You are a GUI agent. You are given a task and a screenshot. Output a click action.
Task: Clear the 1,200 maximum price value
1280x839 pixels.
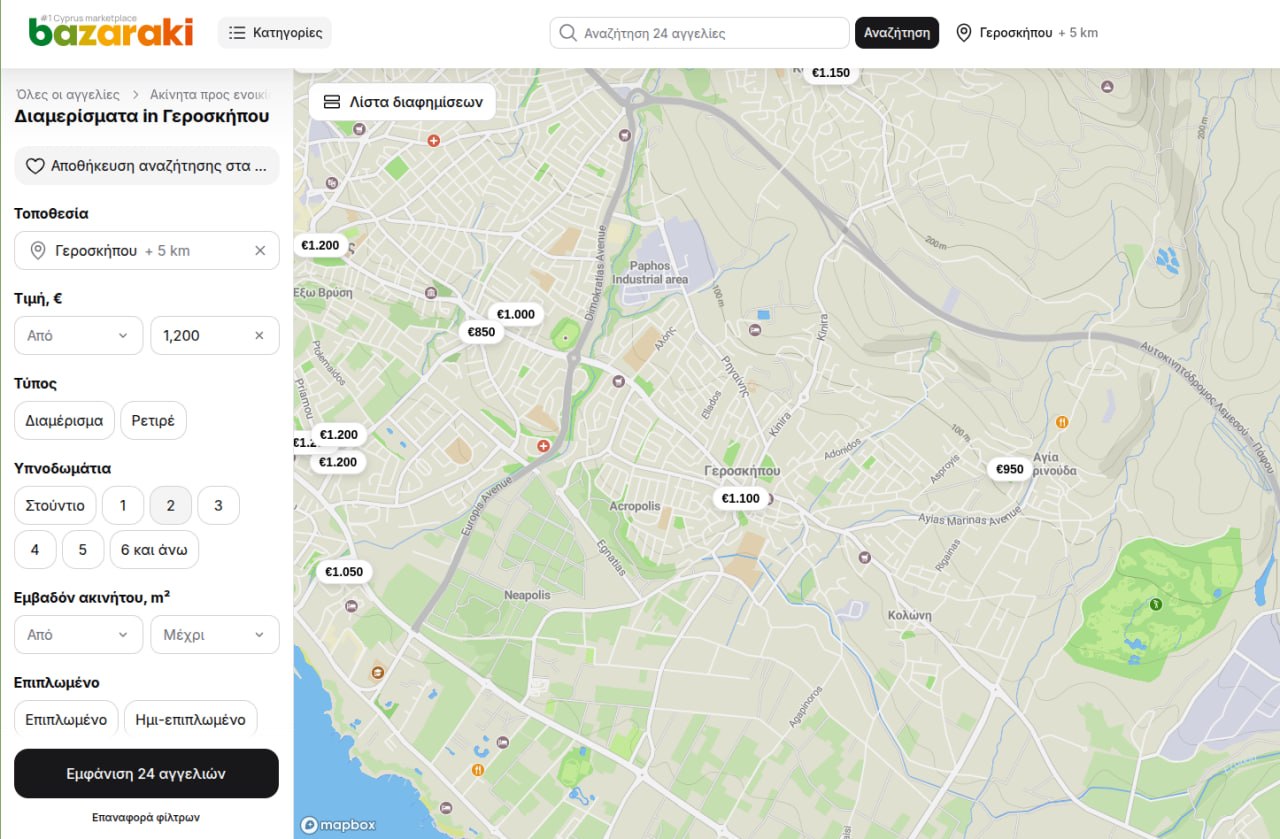point(259,336)
